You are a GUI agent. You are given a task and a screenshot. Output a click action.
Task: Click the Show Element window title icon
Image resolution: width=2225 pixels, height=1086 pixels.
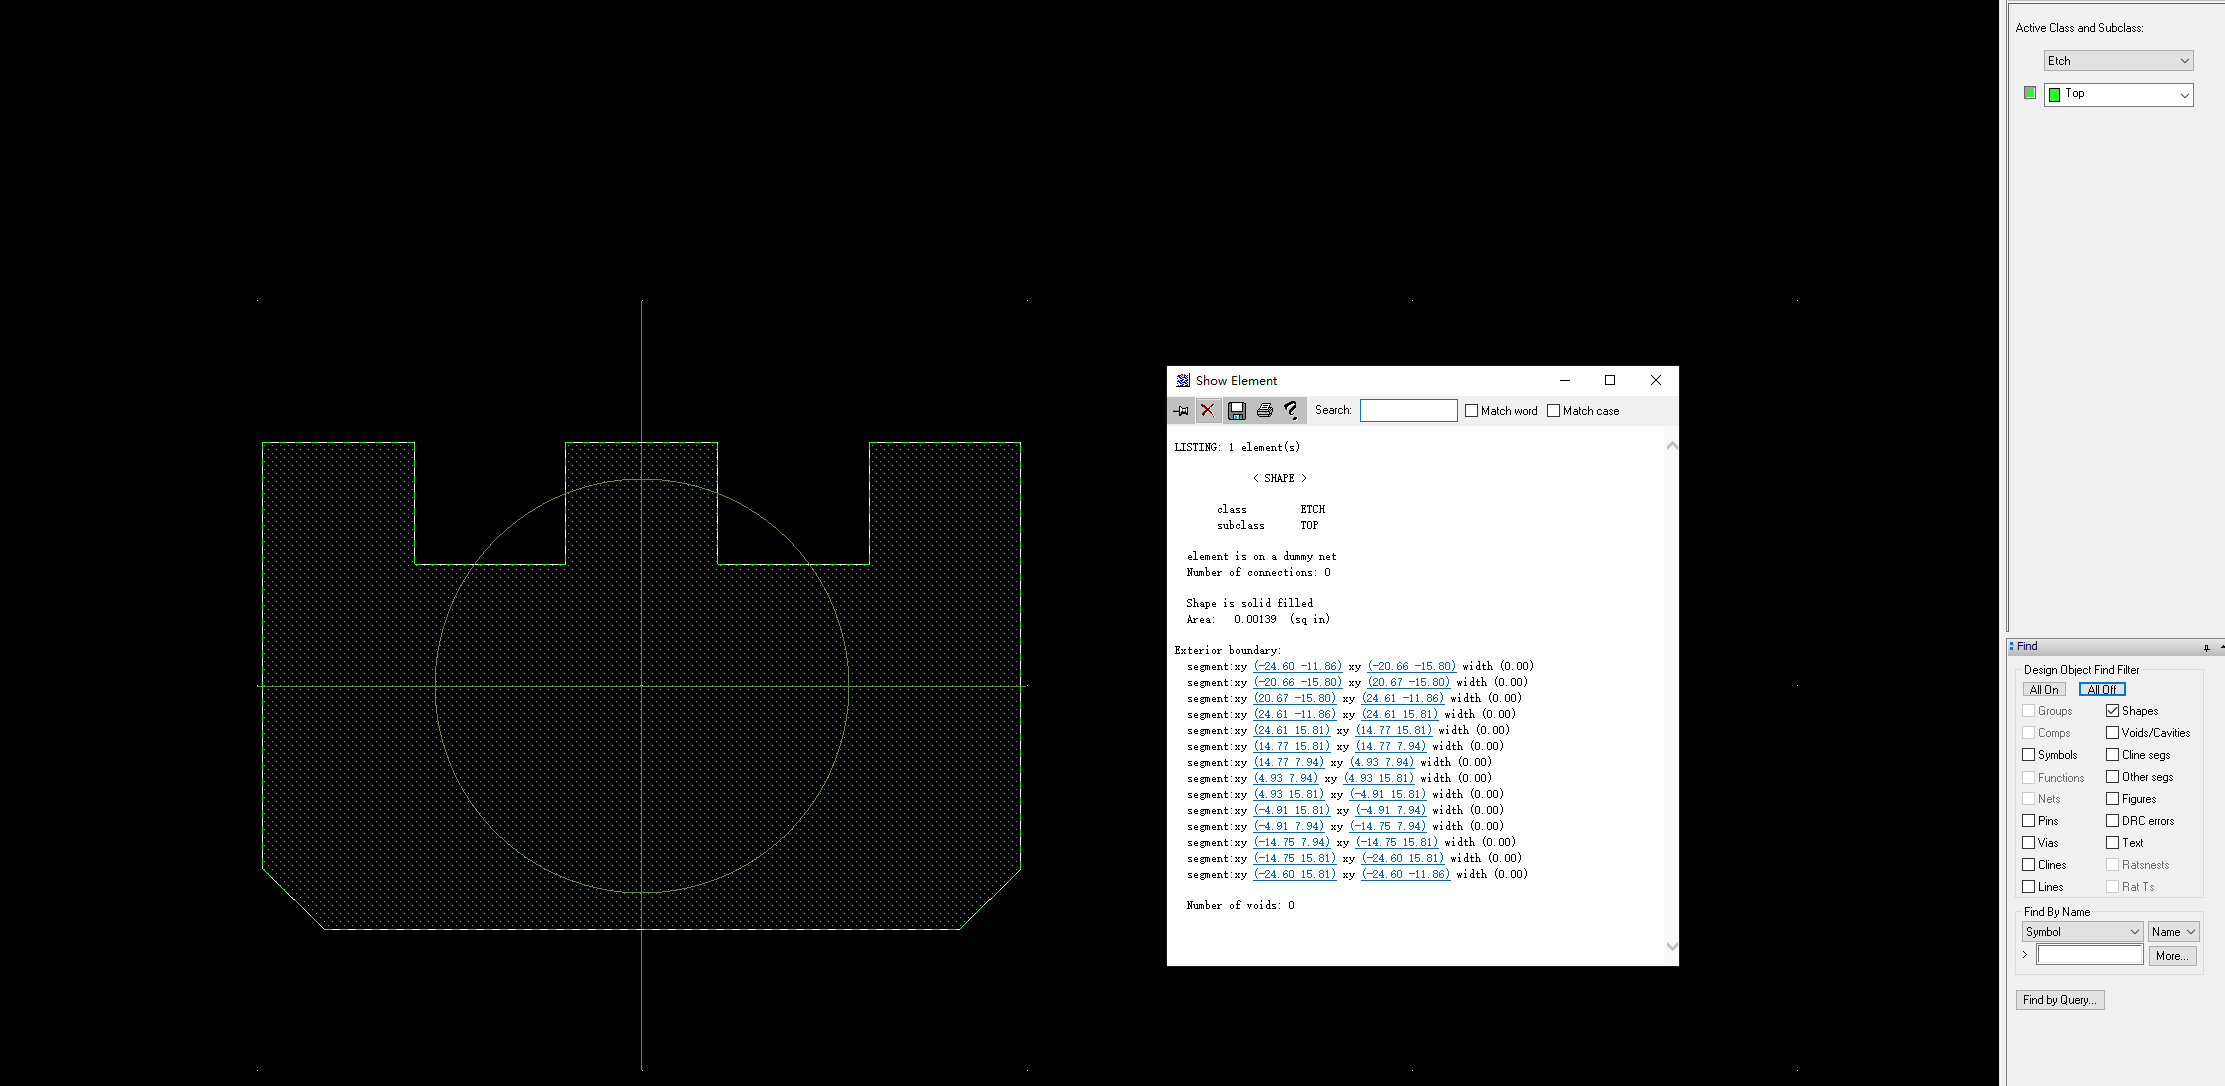click(1183, 381)
